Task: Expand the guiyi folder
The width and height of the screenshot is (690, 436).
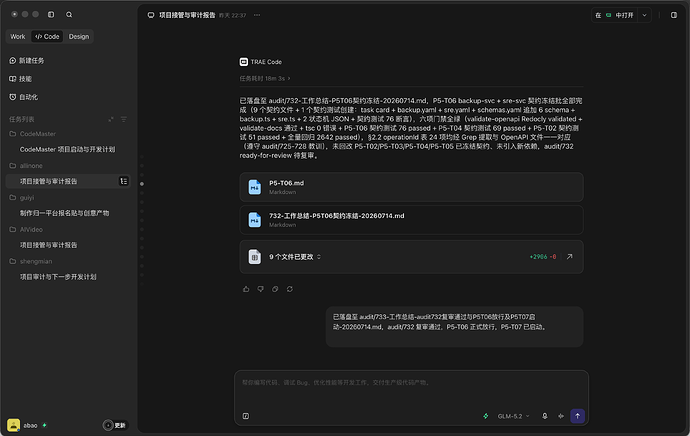Action: [x=22, y=198]
